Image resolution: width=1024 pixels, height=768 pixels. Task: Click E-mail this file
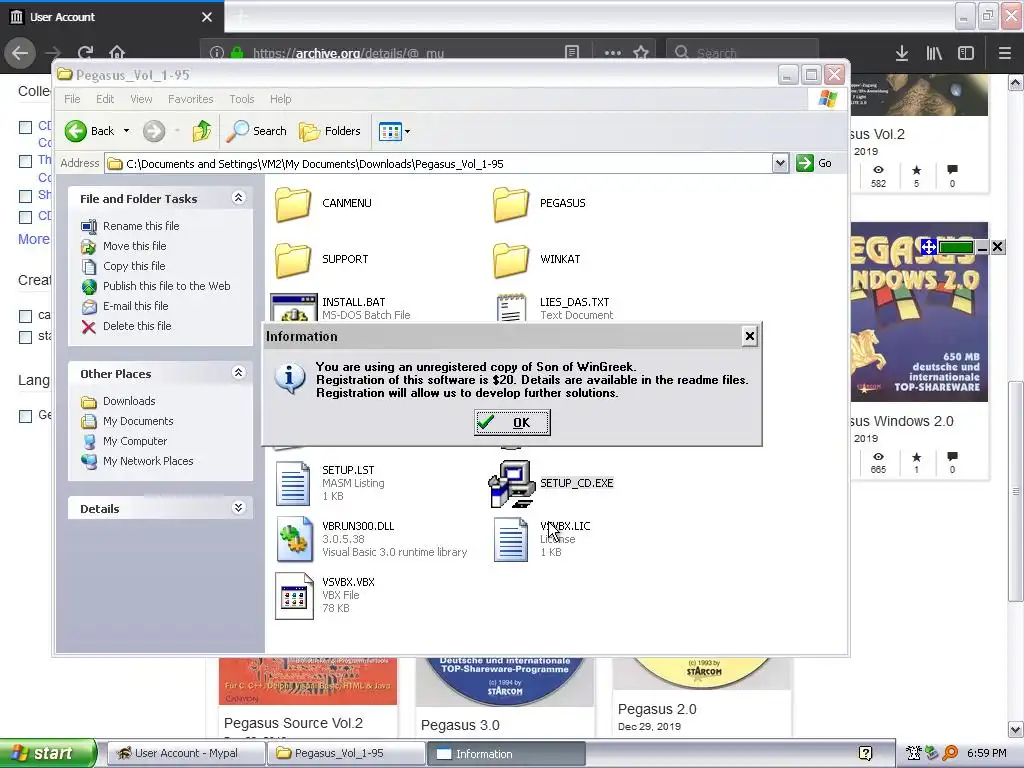coord(135,306)
